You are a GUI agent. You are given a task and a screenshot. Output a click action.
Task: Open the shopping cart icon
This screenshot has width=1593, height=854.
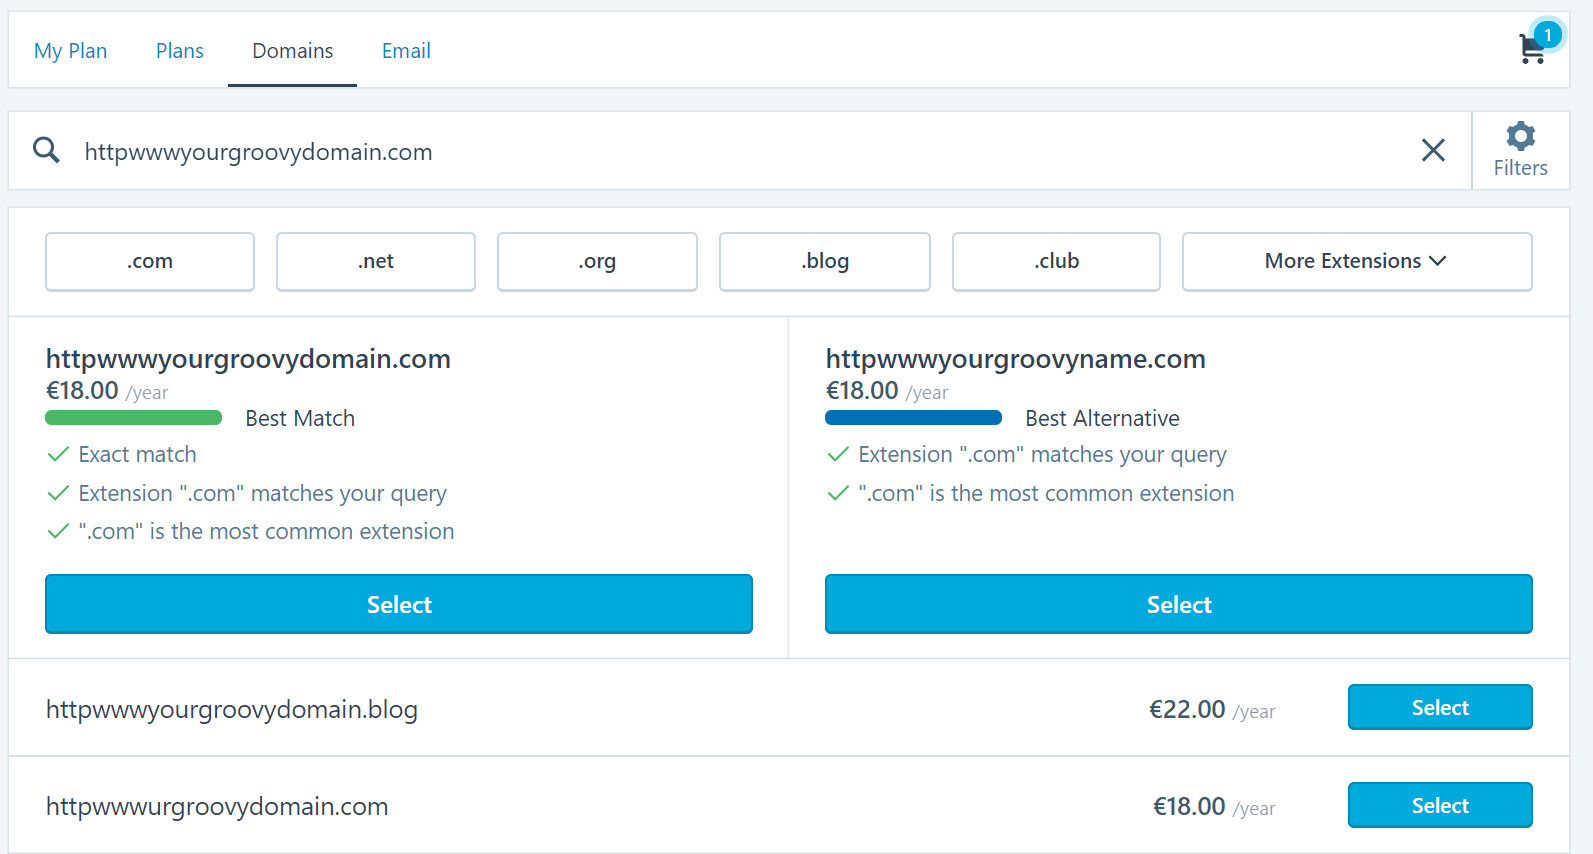pos(1533,48)
